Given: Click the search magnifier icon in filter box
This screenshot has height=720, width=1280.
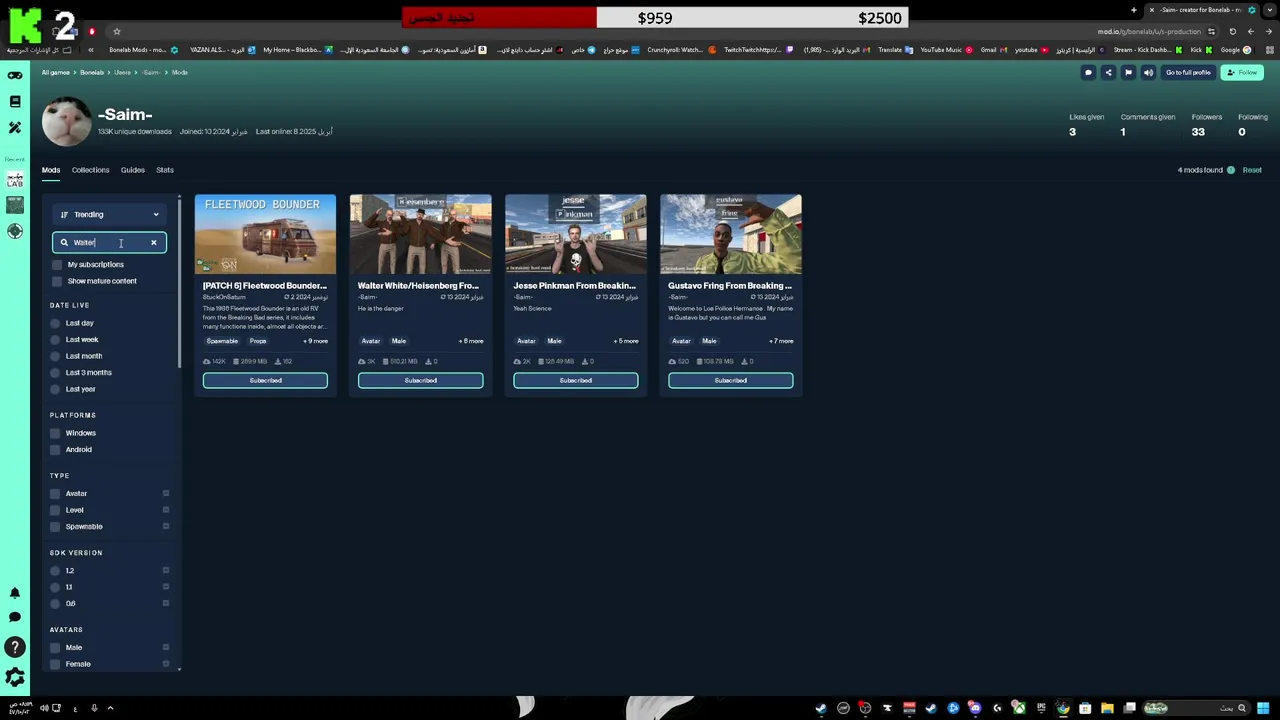Looking at the screenshot, I should coord(64,242).
